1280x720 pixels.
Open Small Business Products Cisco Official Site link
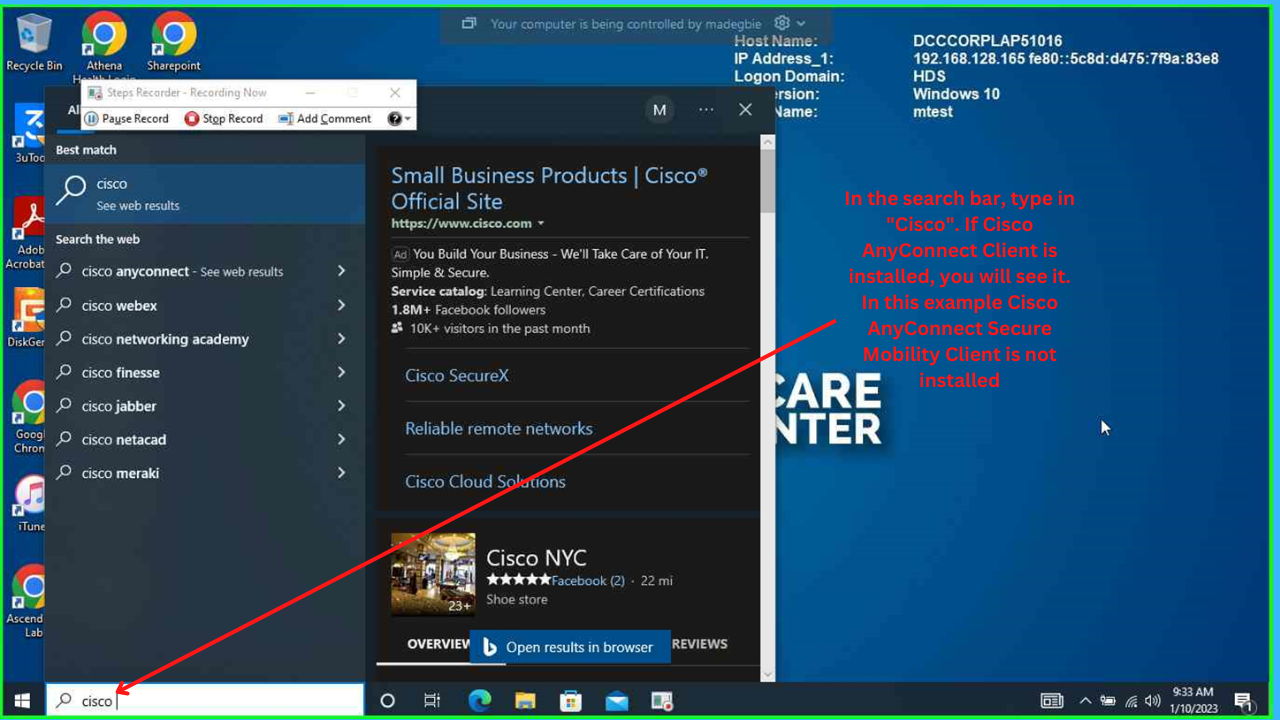click(549, 188)
